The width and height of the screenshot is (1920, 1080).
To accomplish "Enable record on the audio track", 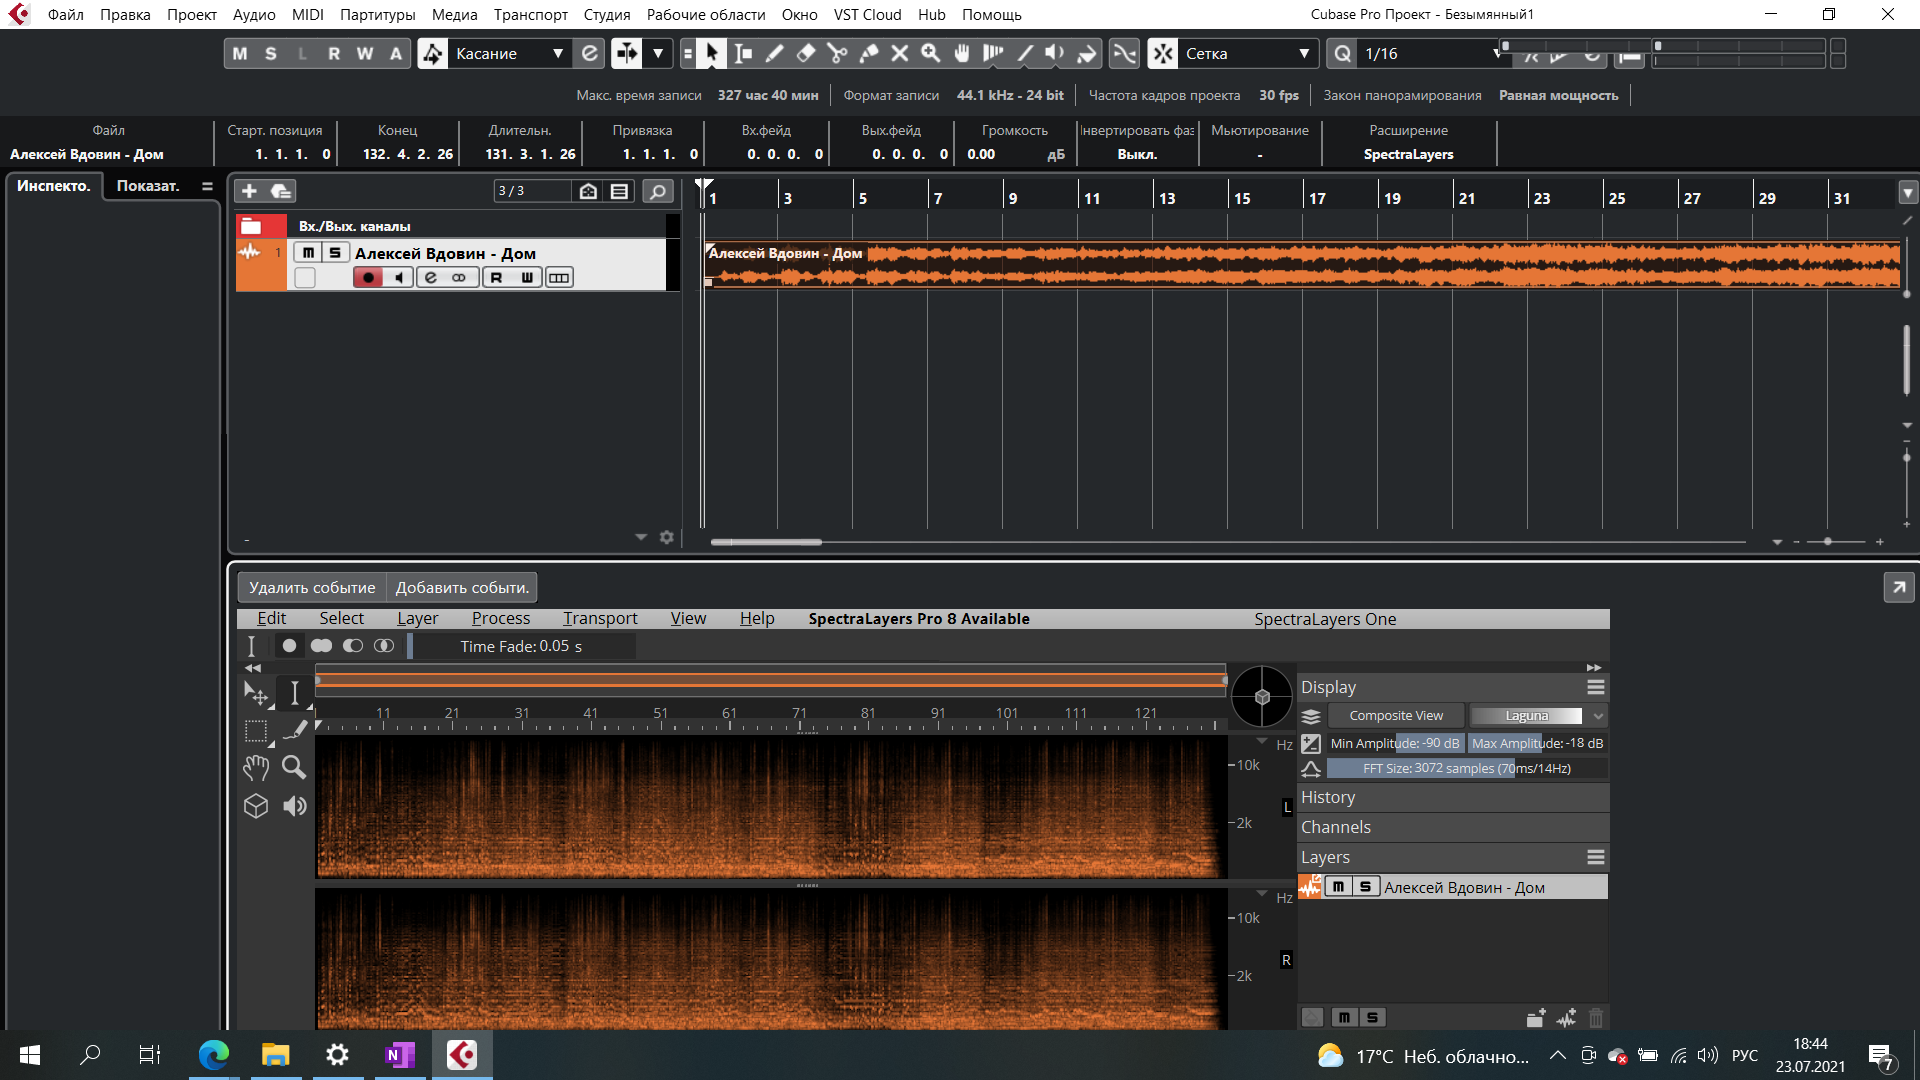I will click(368, 278).
